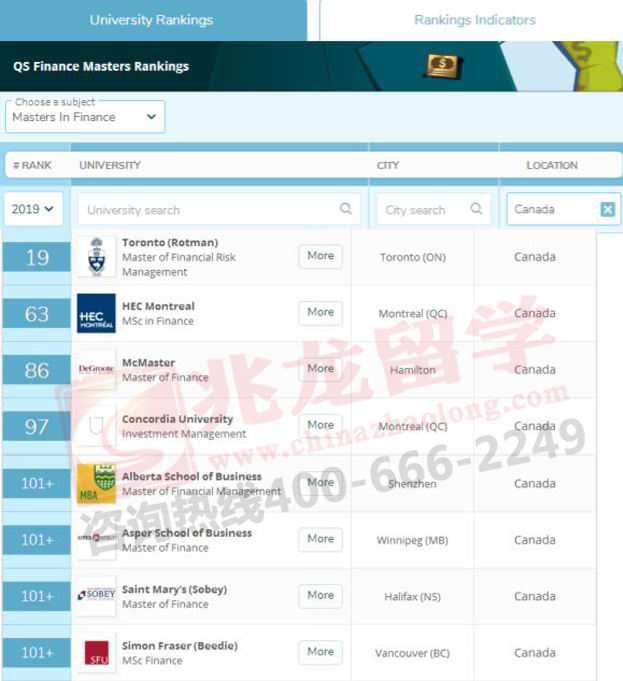Open the Masters In Finance subject dropdown

85,117
